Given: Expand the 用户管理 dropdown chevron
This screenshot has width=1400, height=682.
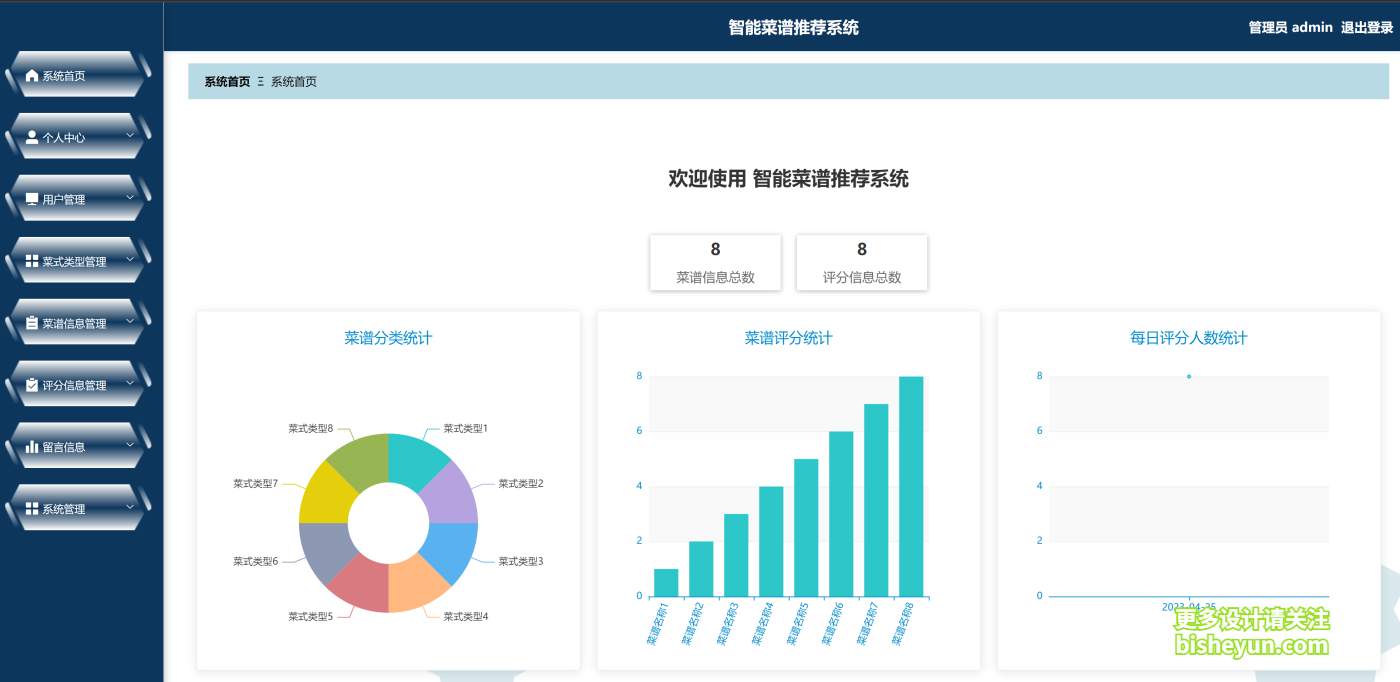Looking at the screenshot, I should (129, 197).
